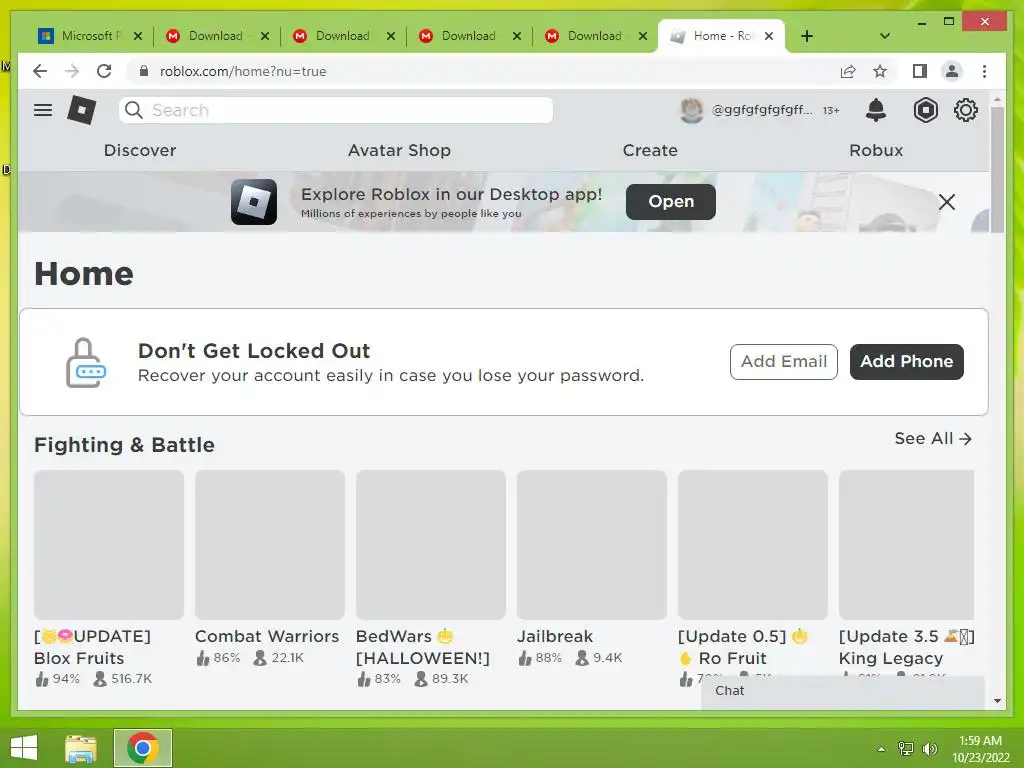Viewport: 1024px width, 768px height.
Task: Open Chrome profile avatar menu
Action: [952, 71]
